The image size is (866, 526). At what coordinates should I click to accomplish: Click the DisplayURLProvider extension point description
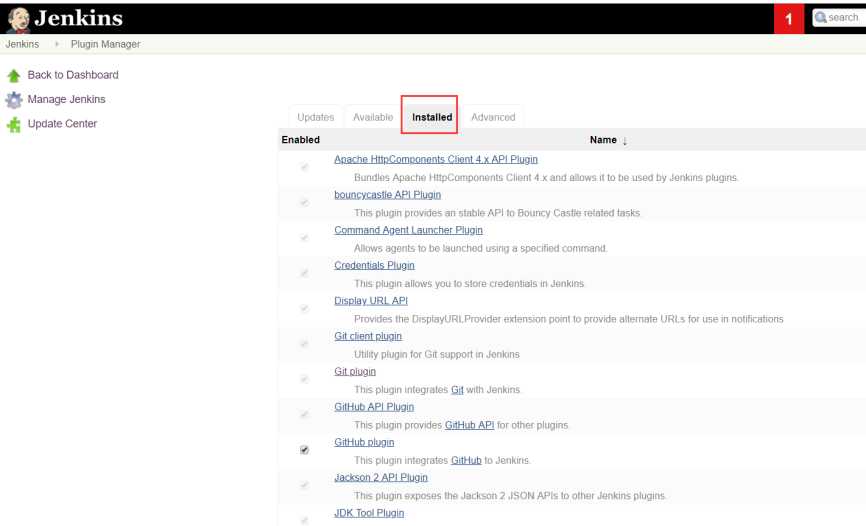(569, 319)
